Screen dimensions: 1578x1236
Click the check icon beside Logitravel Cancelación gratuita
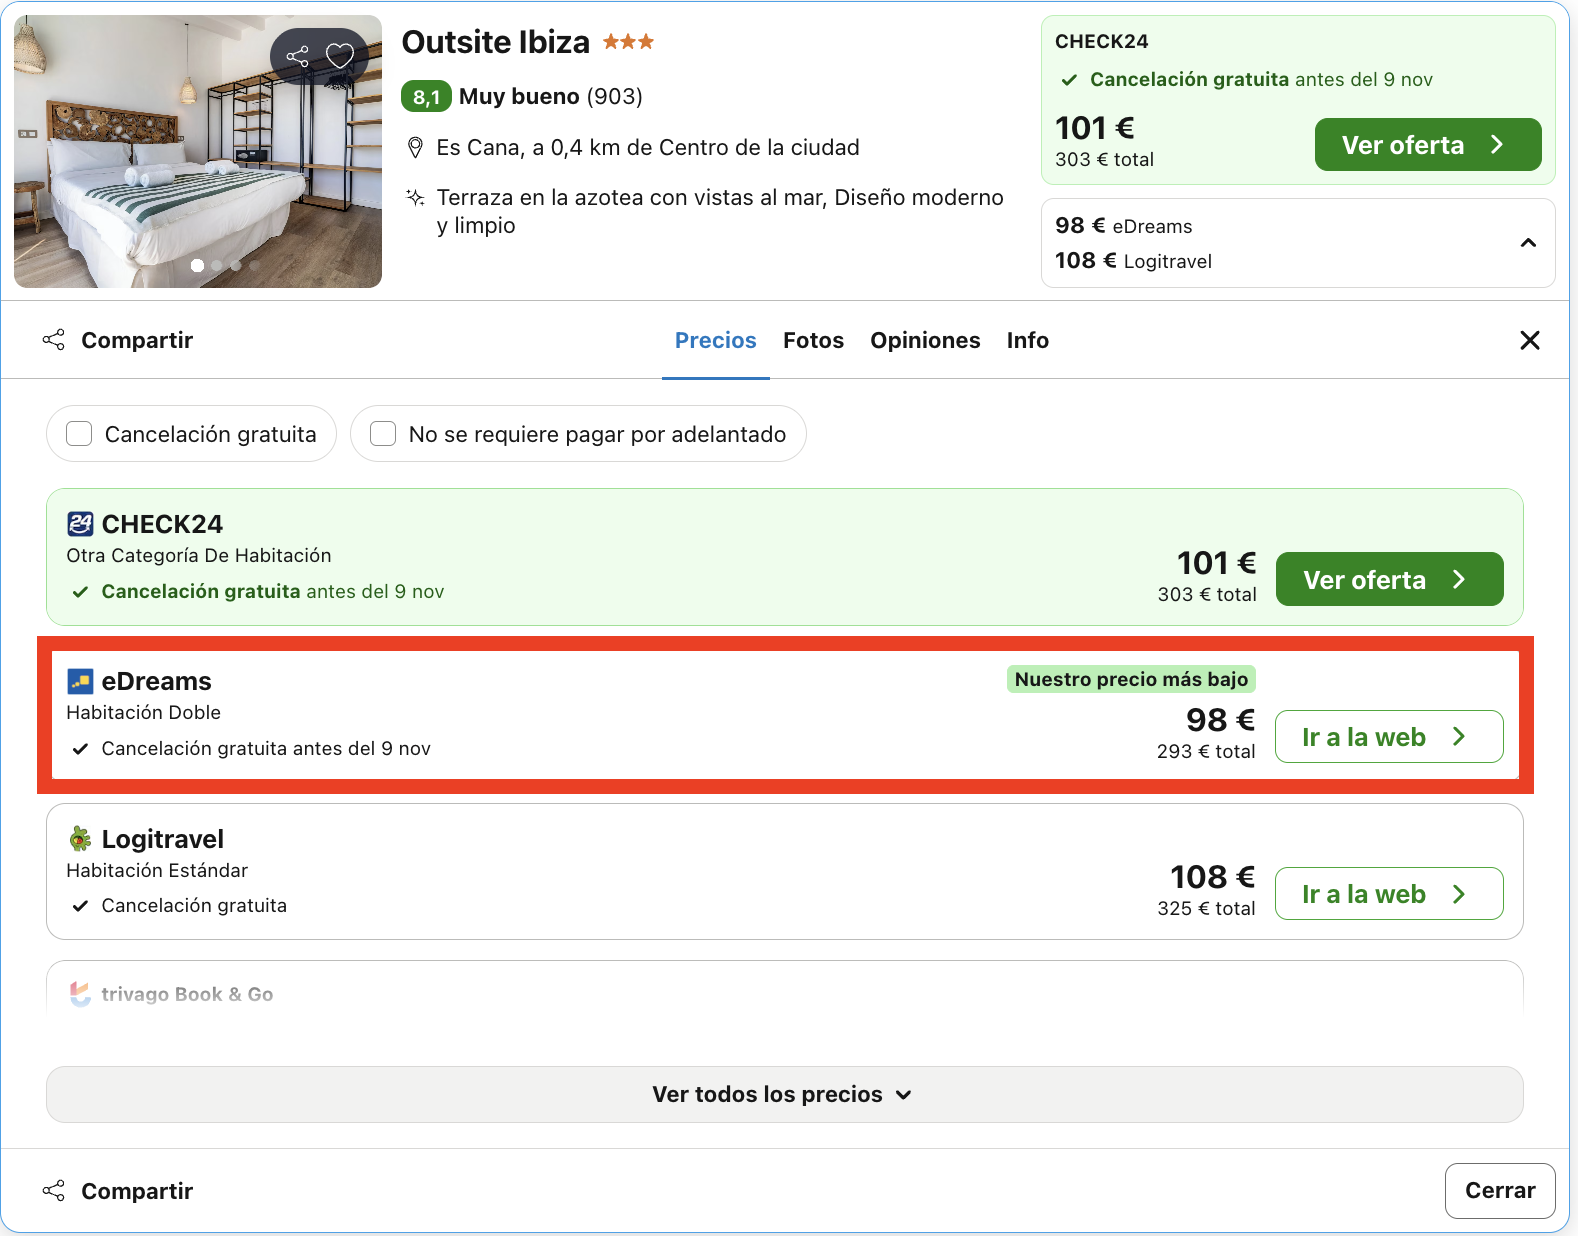click(80, 905)
